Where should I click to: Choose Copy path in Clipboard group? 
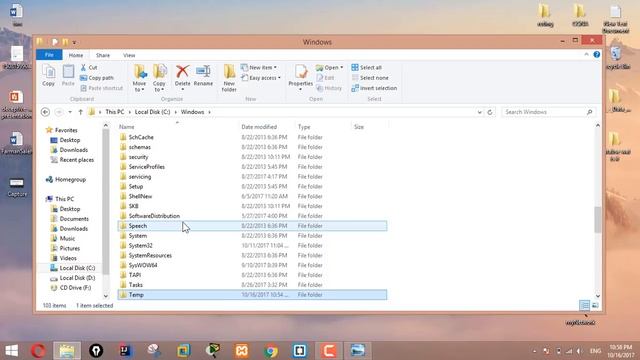tap(97, 78)
